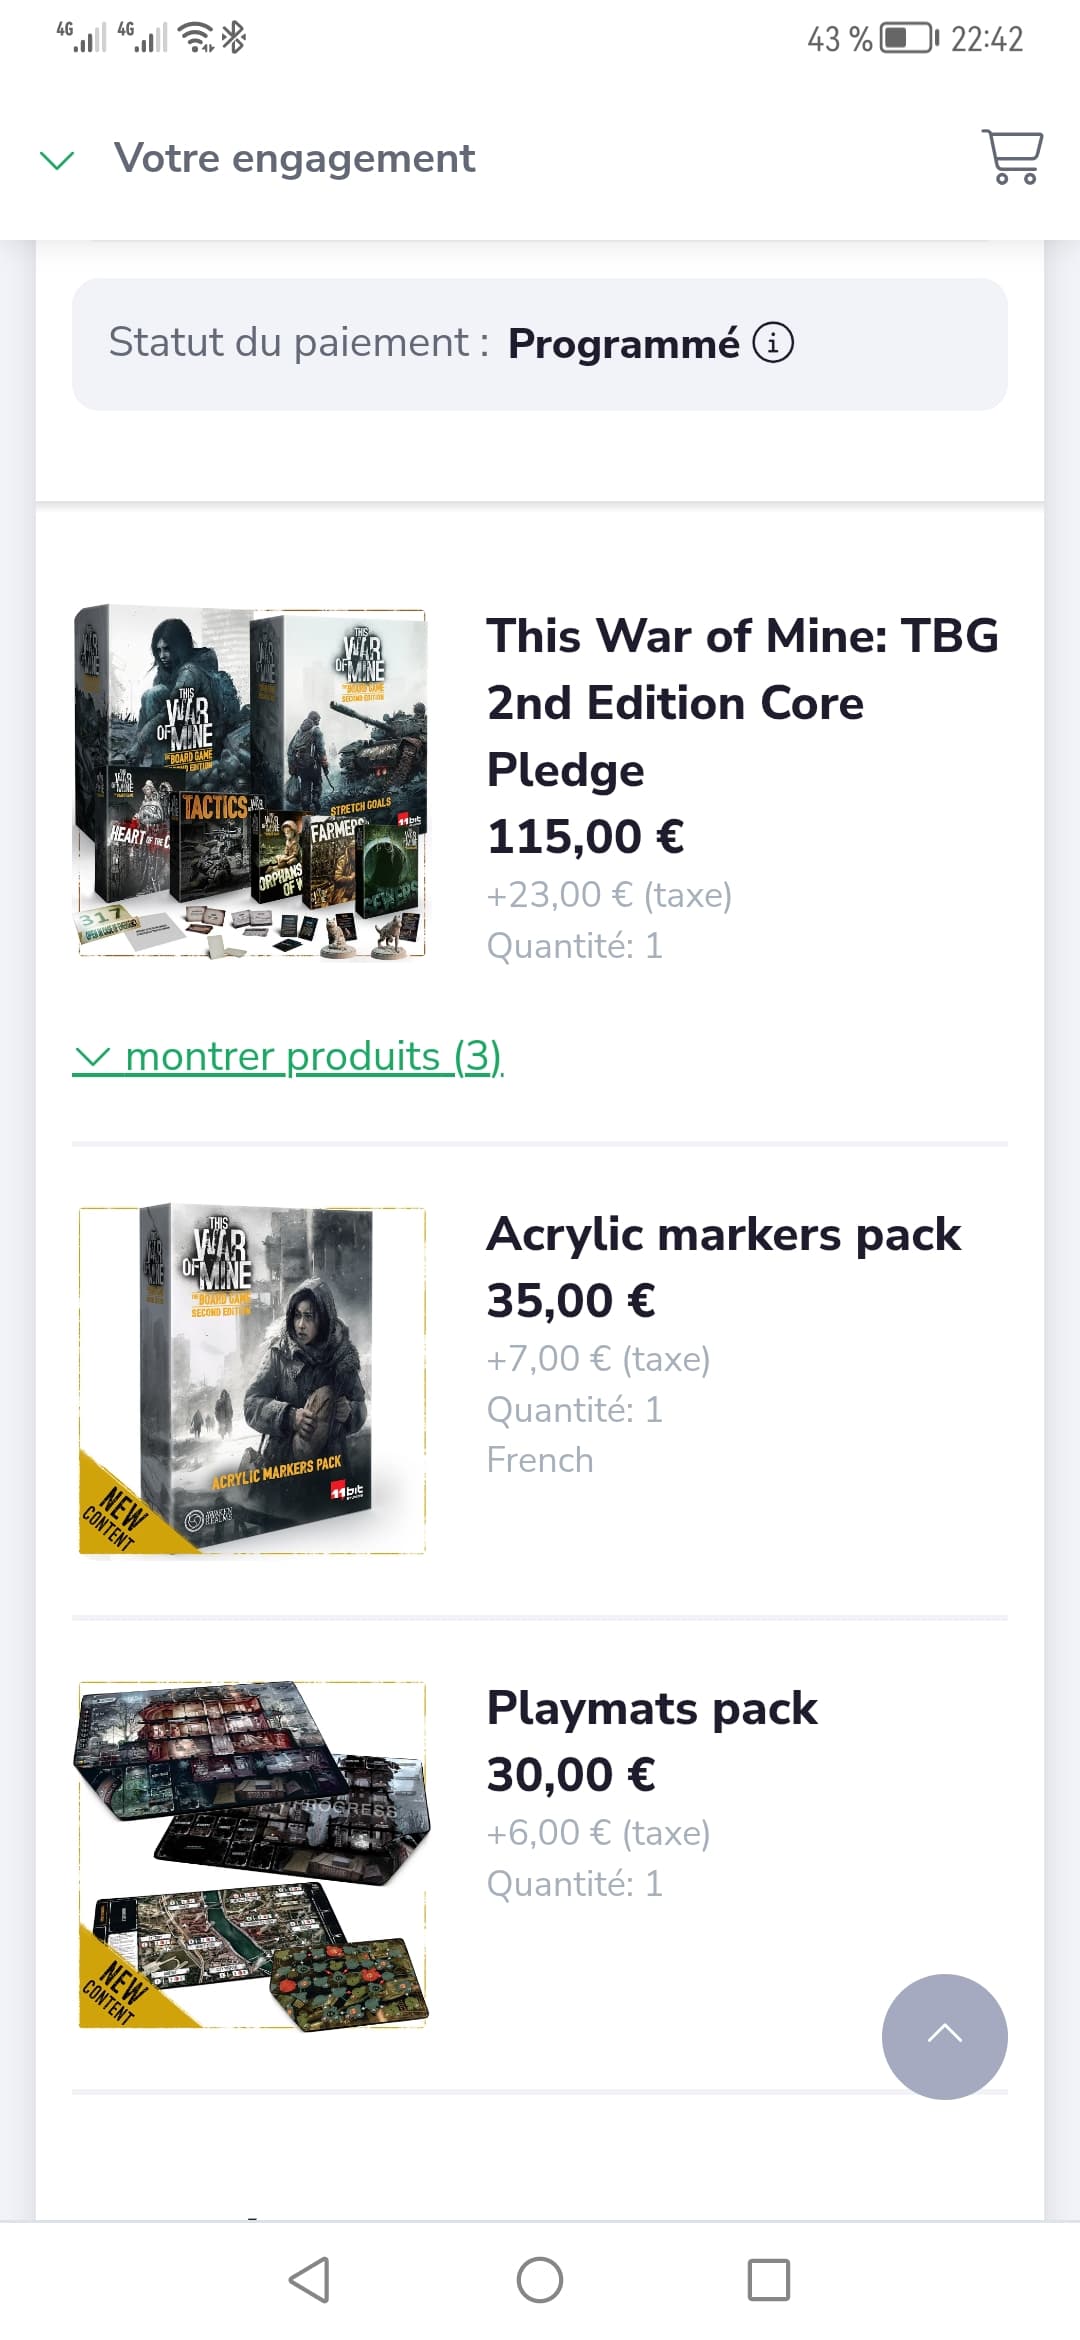Tap the Android home circle icon
The image size is (1080, 2340).
coord(540,2280)
